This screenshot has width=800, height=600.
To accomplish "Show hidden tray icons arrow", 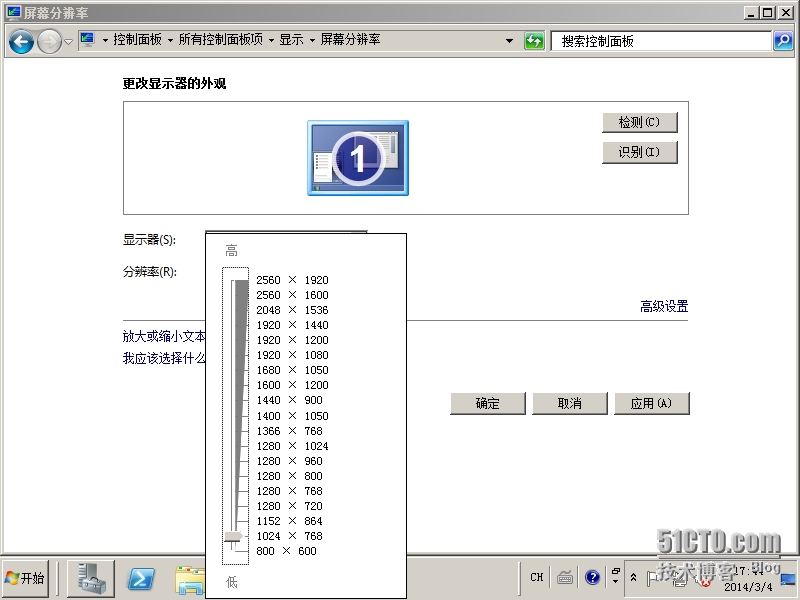I will (x=633, y=578).
